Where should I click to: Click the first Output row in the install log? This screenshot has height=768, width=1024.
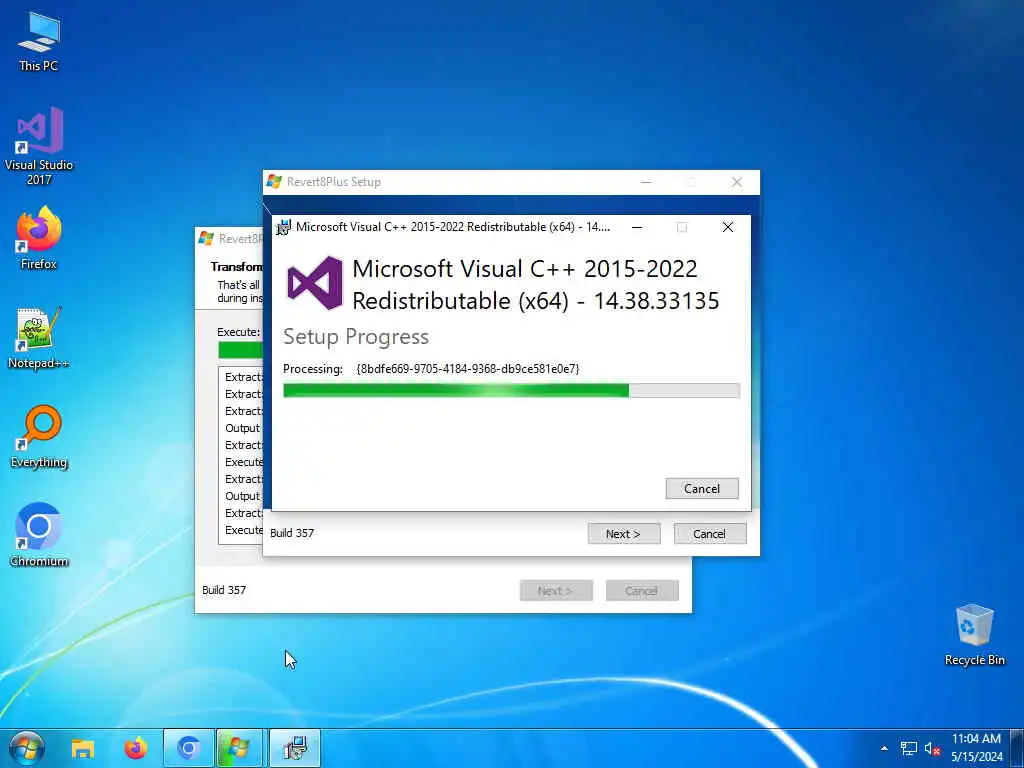pyautogui.click(x=243, y=428)
